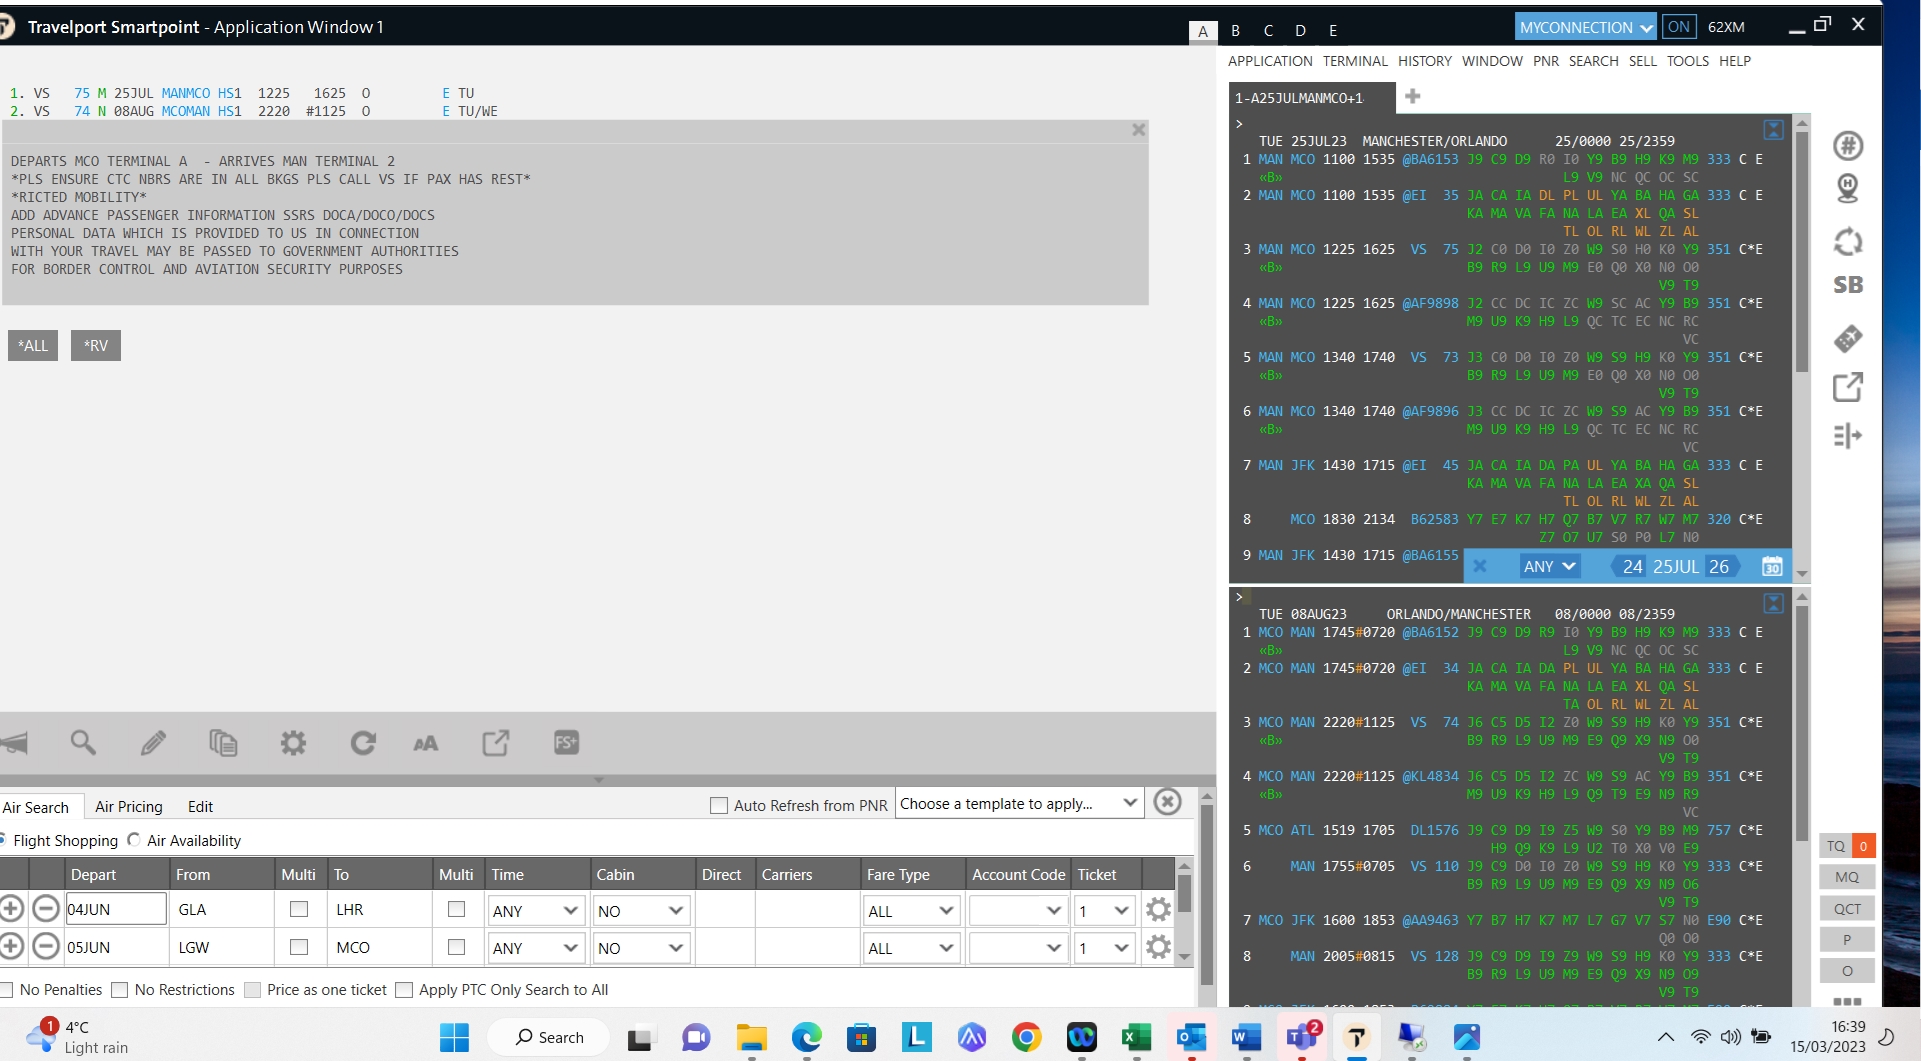Open the Account Code dropdown for the 05JUN row
Viewport: 1921px width, 1061px height.
pos(1017,947)
